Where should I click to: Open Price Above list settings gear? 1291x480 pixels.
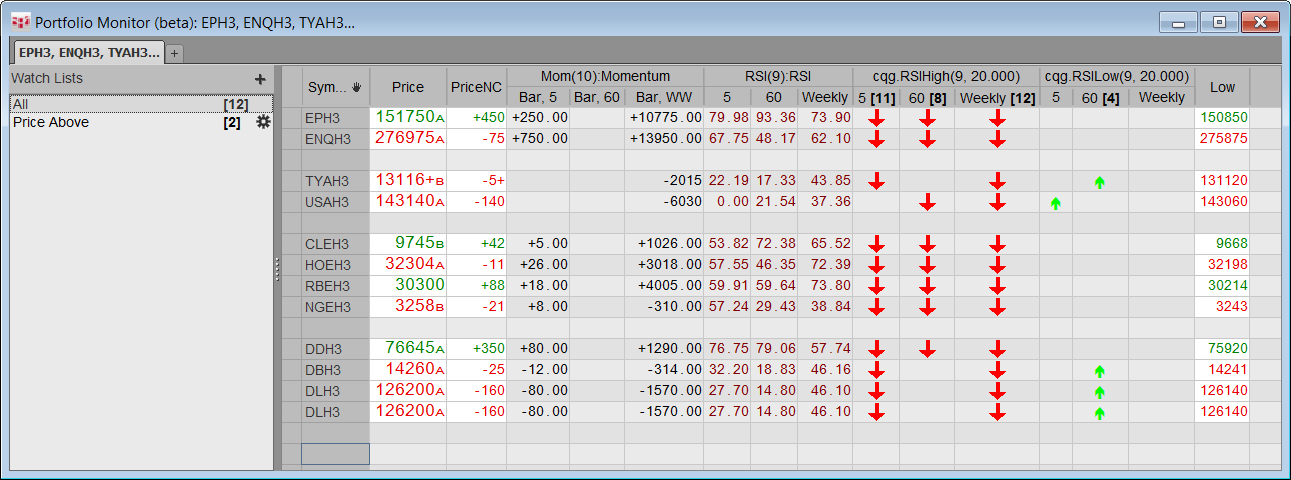click(264, 122)
